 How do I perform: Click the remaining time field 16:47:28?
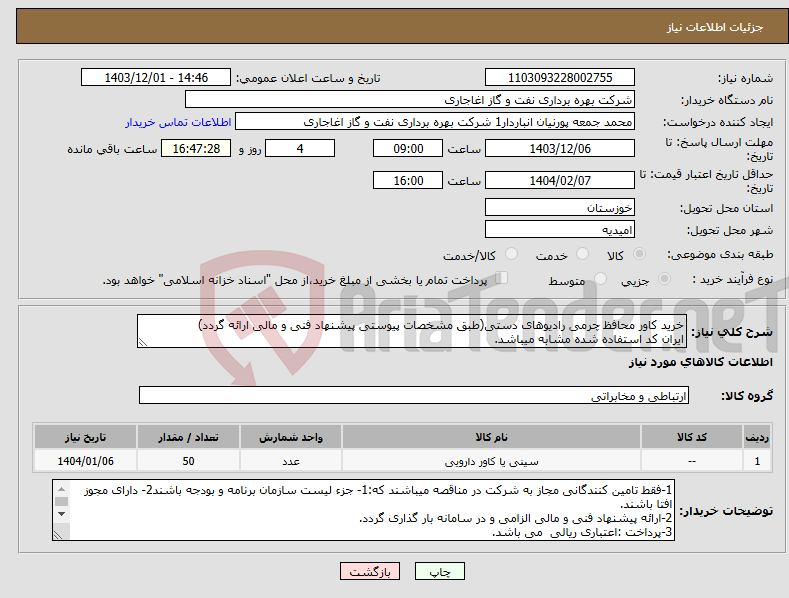click(x=196, y=148)
